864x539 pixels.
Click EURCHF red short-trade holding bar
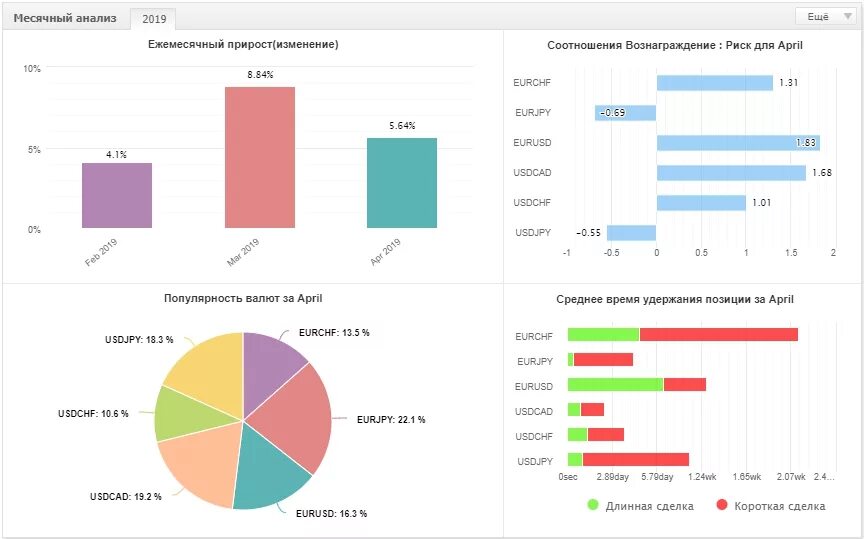(x=719, y=335)
